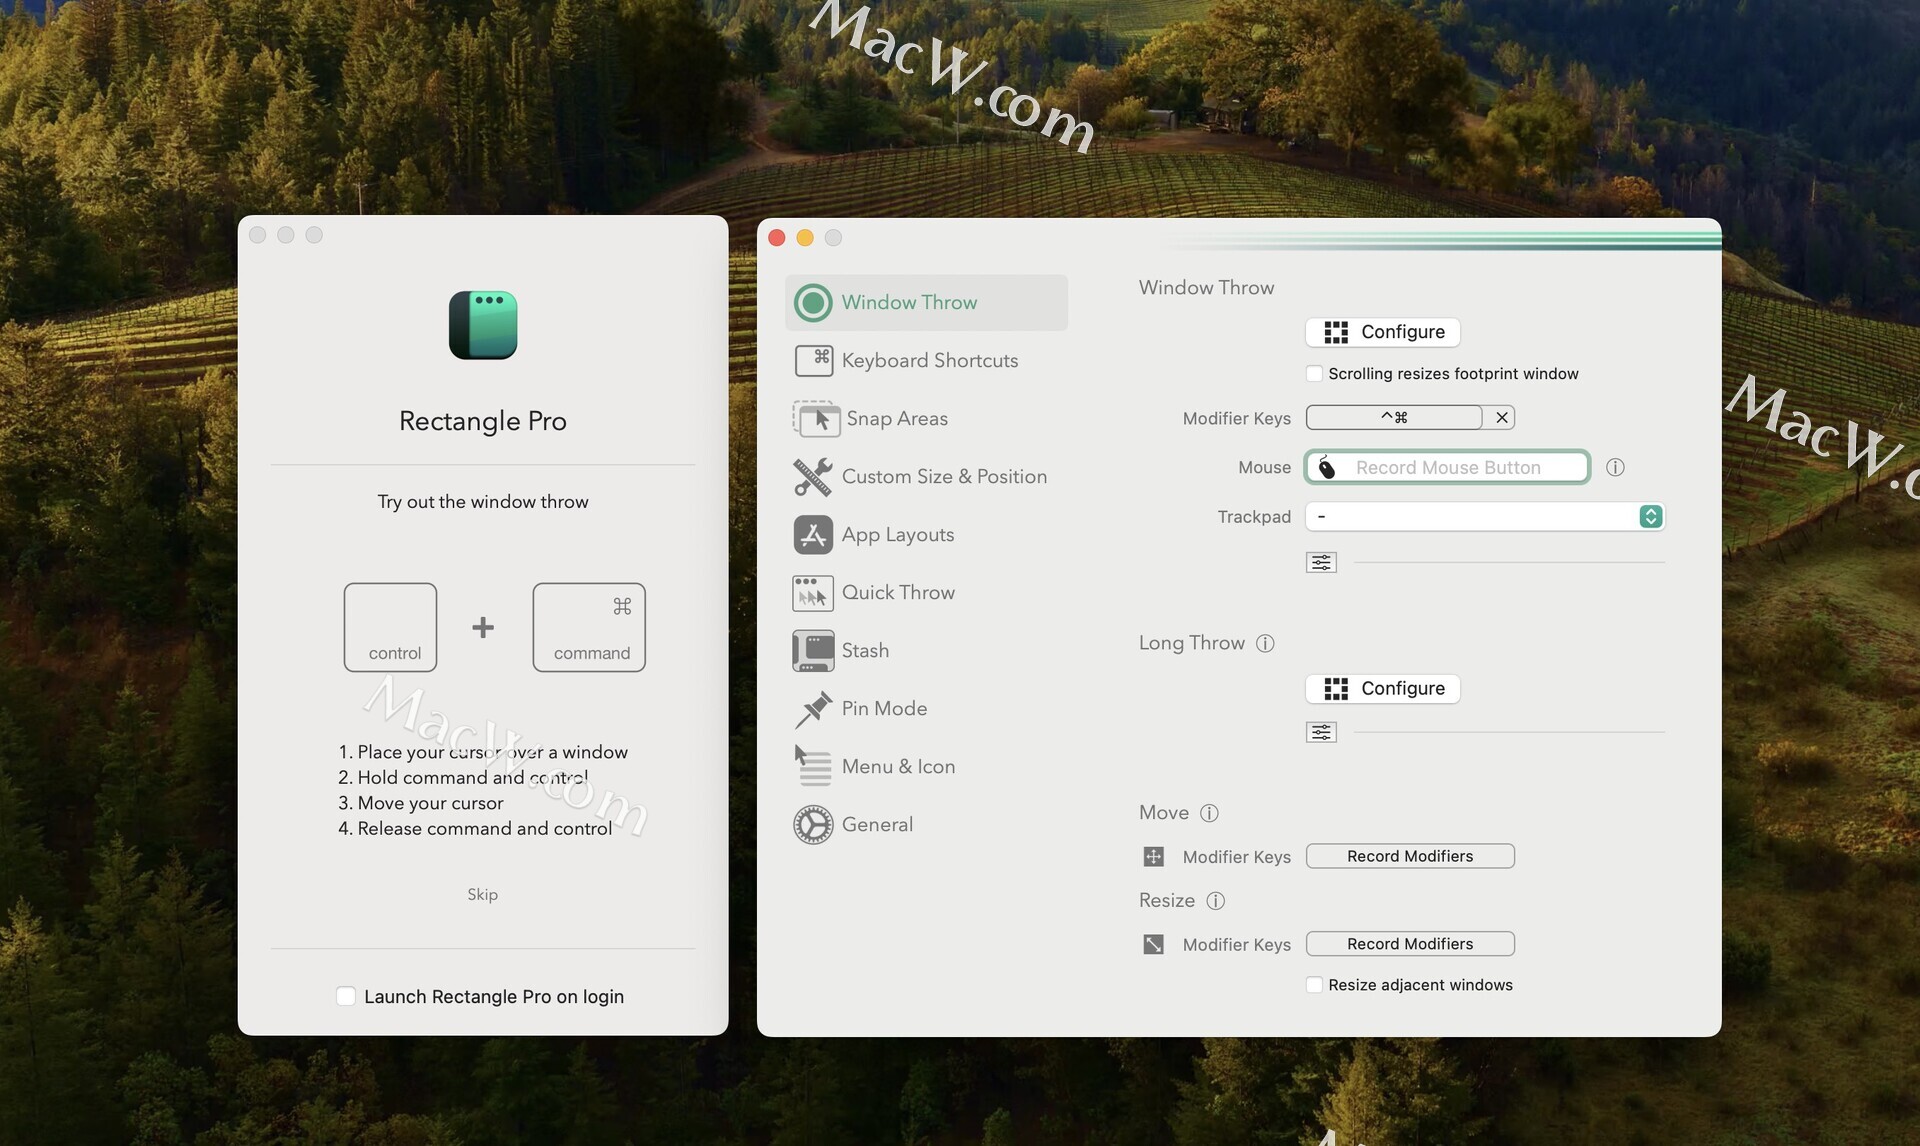Image resolution: width=1920 pixels, height=1146 pixels.
Task: Click the Quick Throw icon
Action: (813, 593)
